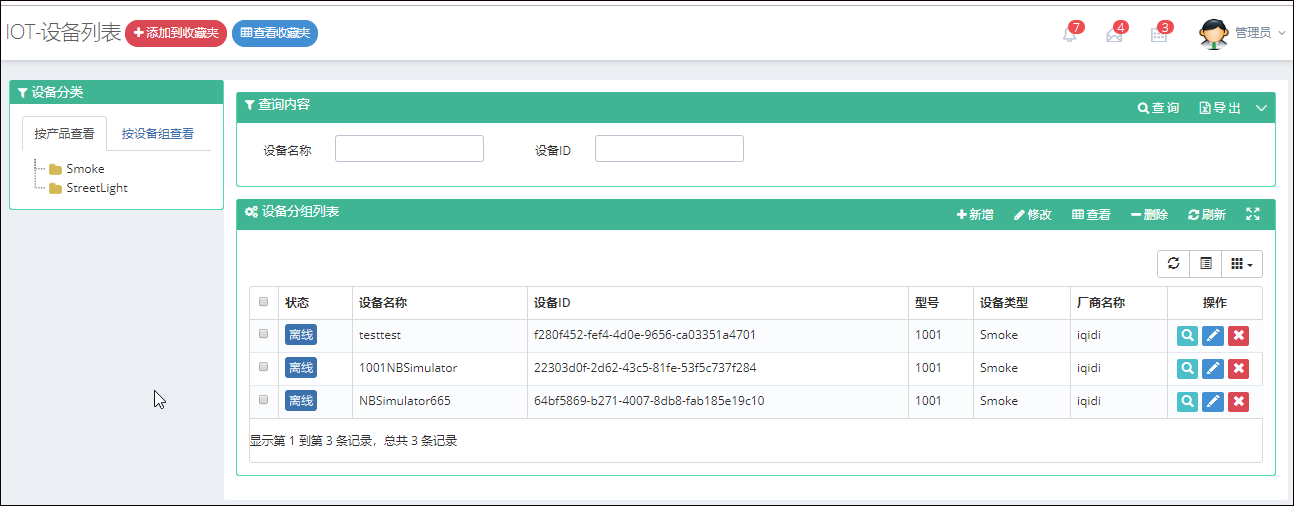View details of 1001NBSimulator device

click(x=1187, y=369)
